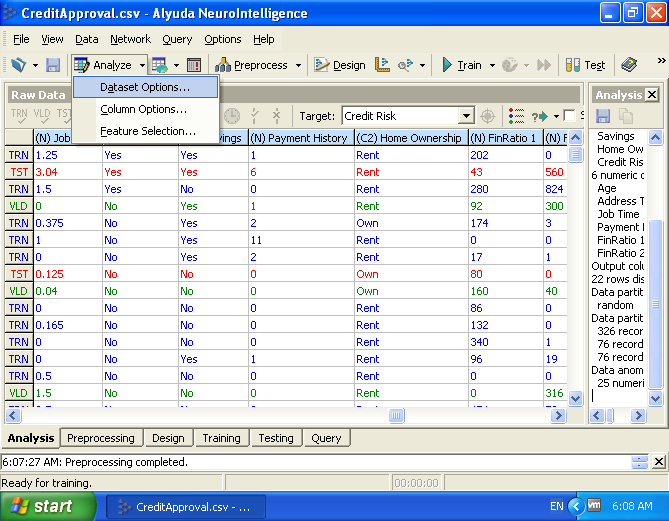Click the partition data table icon
The image size is (669, 521).
click(160, 65)
